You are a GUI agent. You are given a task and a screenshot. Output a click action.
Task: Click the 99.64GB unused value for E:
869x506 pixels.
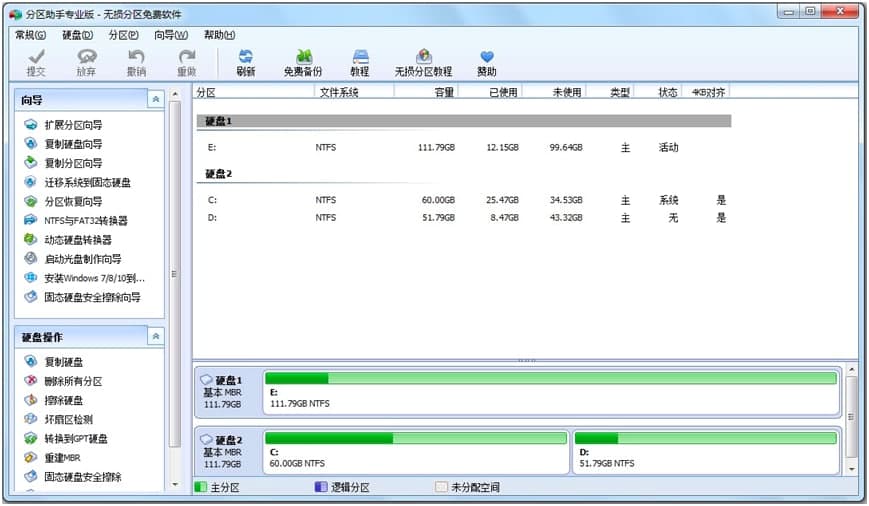pos(566,147)
